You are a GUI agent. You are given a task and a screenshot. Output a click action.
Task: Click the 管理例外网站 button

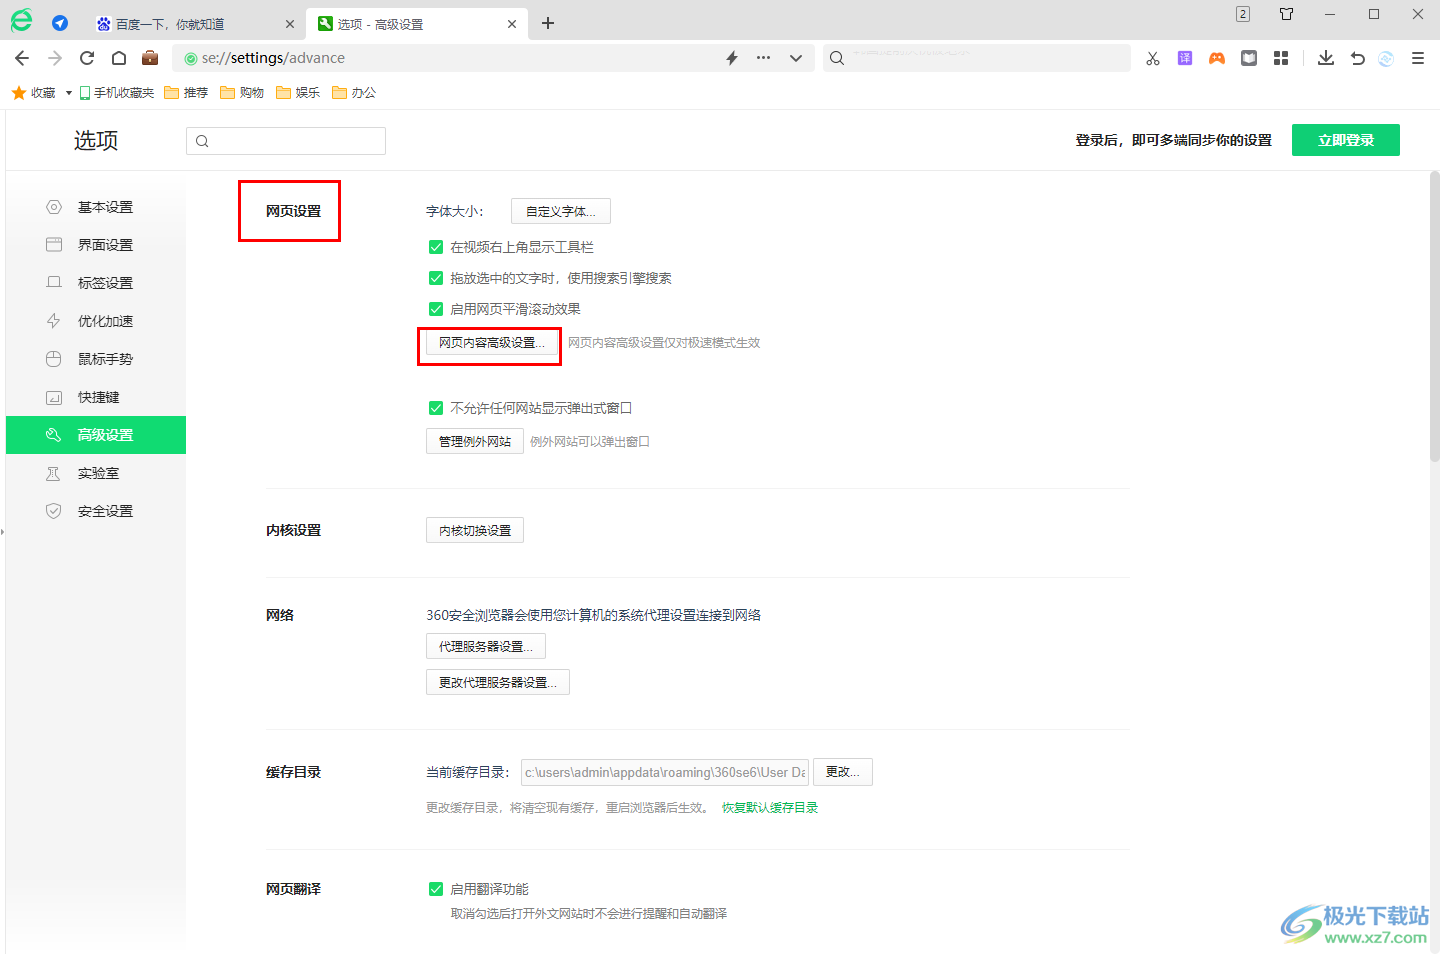(x=475, y=441)
